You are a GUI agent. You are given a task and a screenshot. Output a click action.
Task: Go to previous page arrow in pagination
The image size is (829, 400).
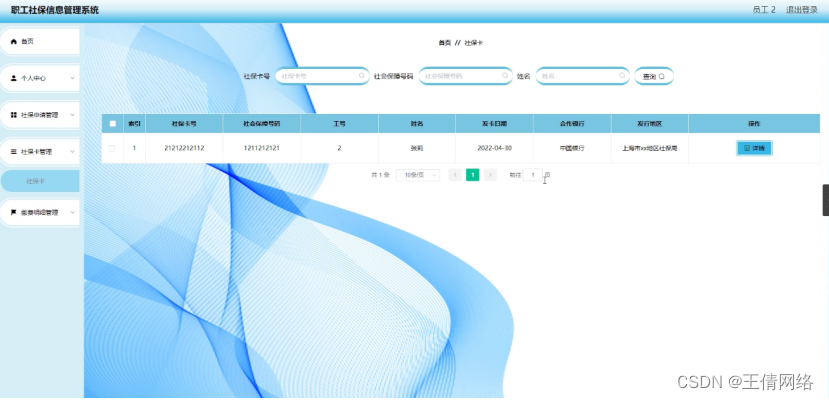(x=455, y=175)
